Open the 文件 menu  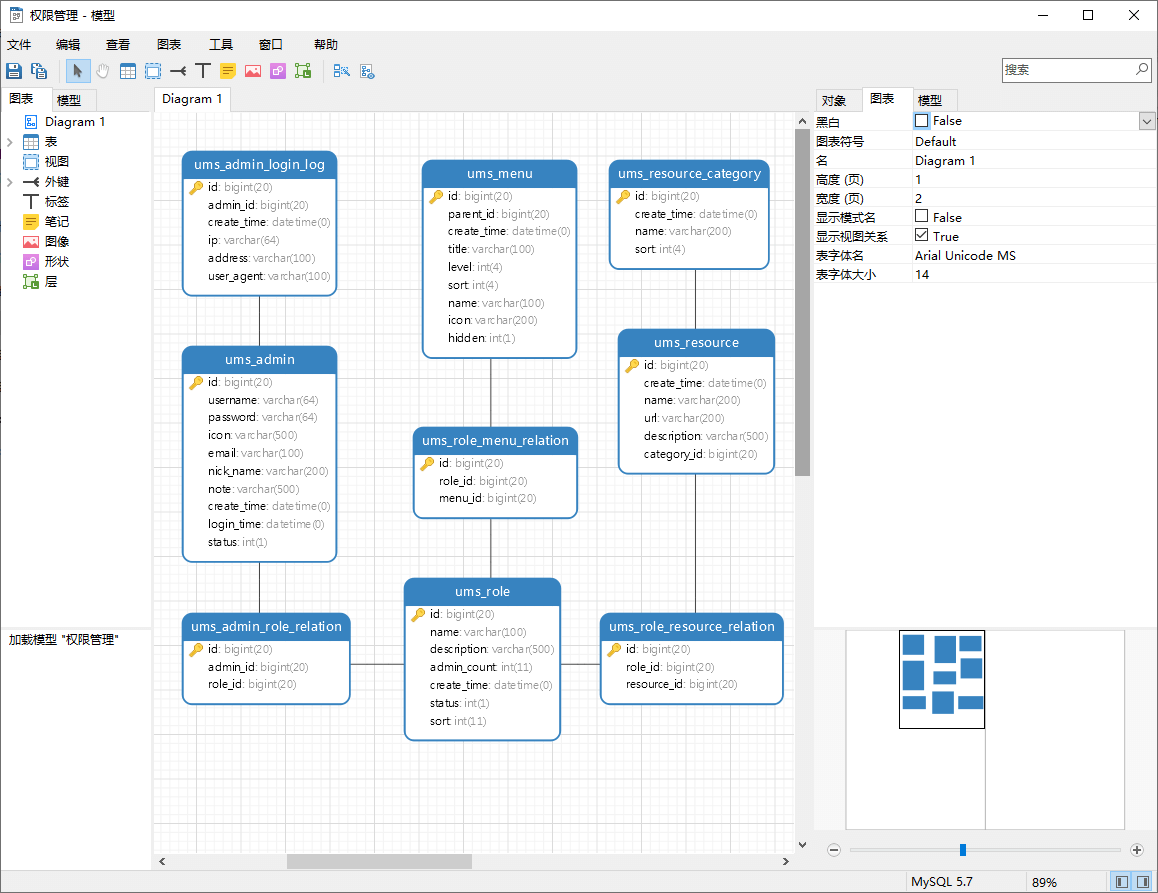19,44
